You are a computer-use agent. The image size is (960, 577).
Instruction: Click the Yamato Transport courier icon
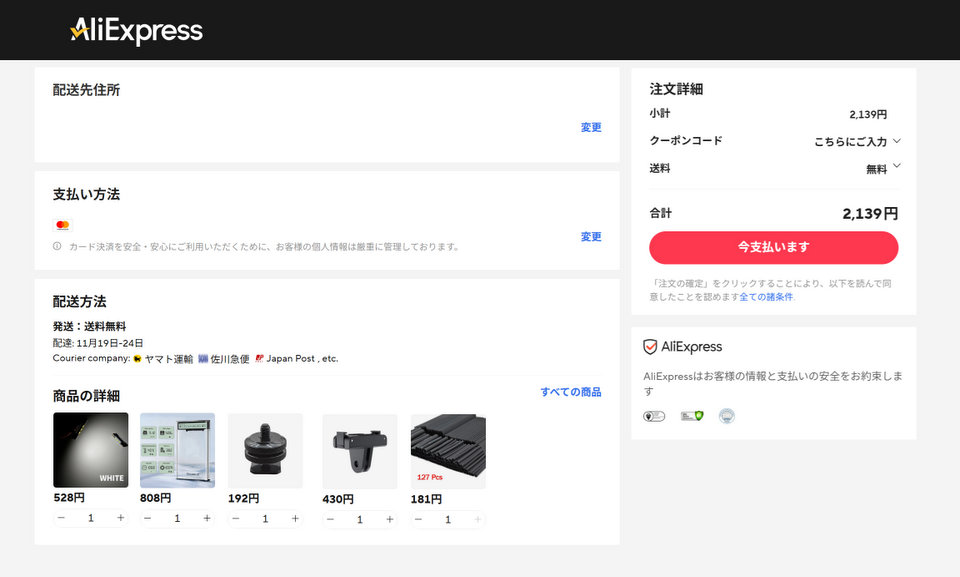pyautogui.click(x=137, y=358)
